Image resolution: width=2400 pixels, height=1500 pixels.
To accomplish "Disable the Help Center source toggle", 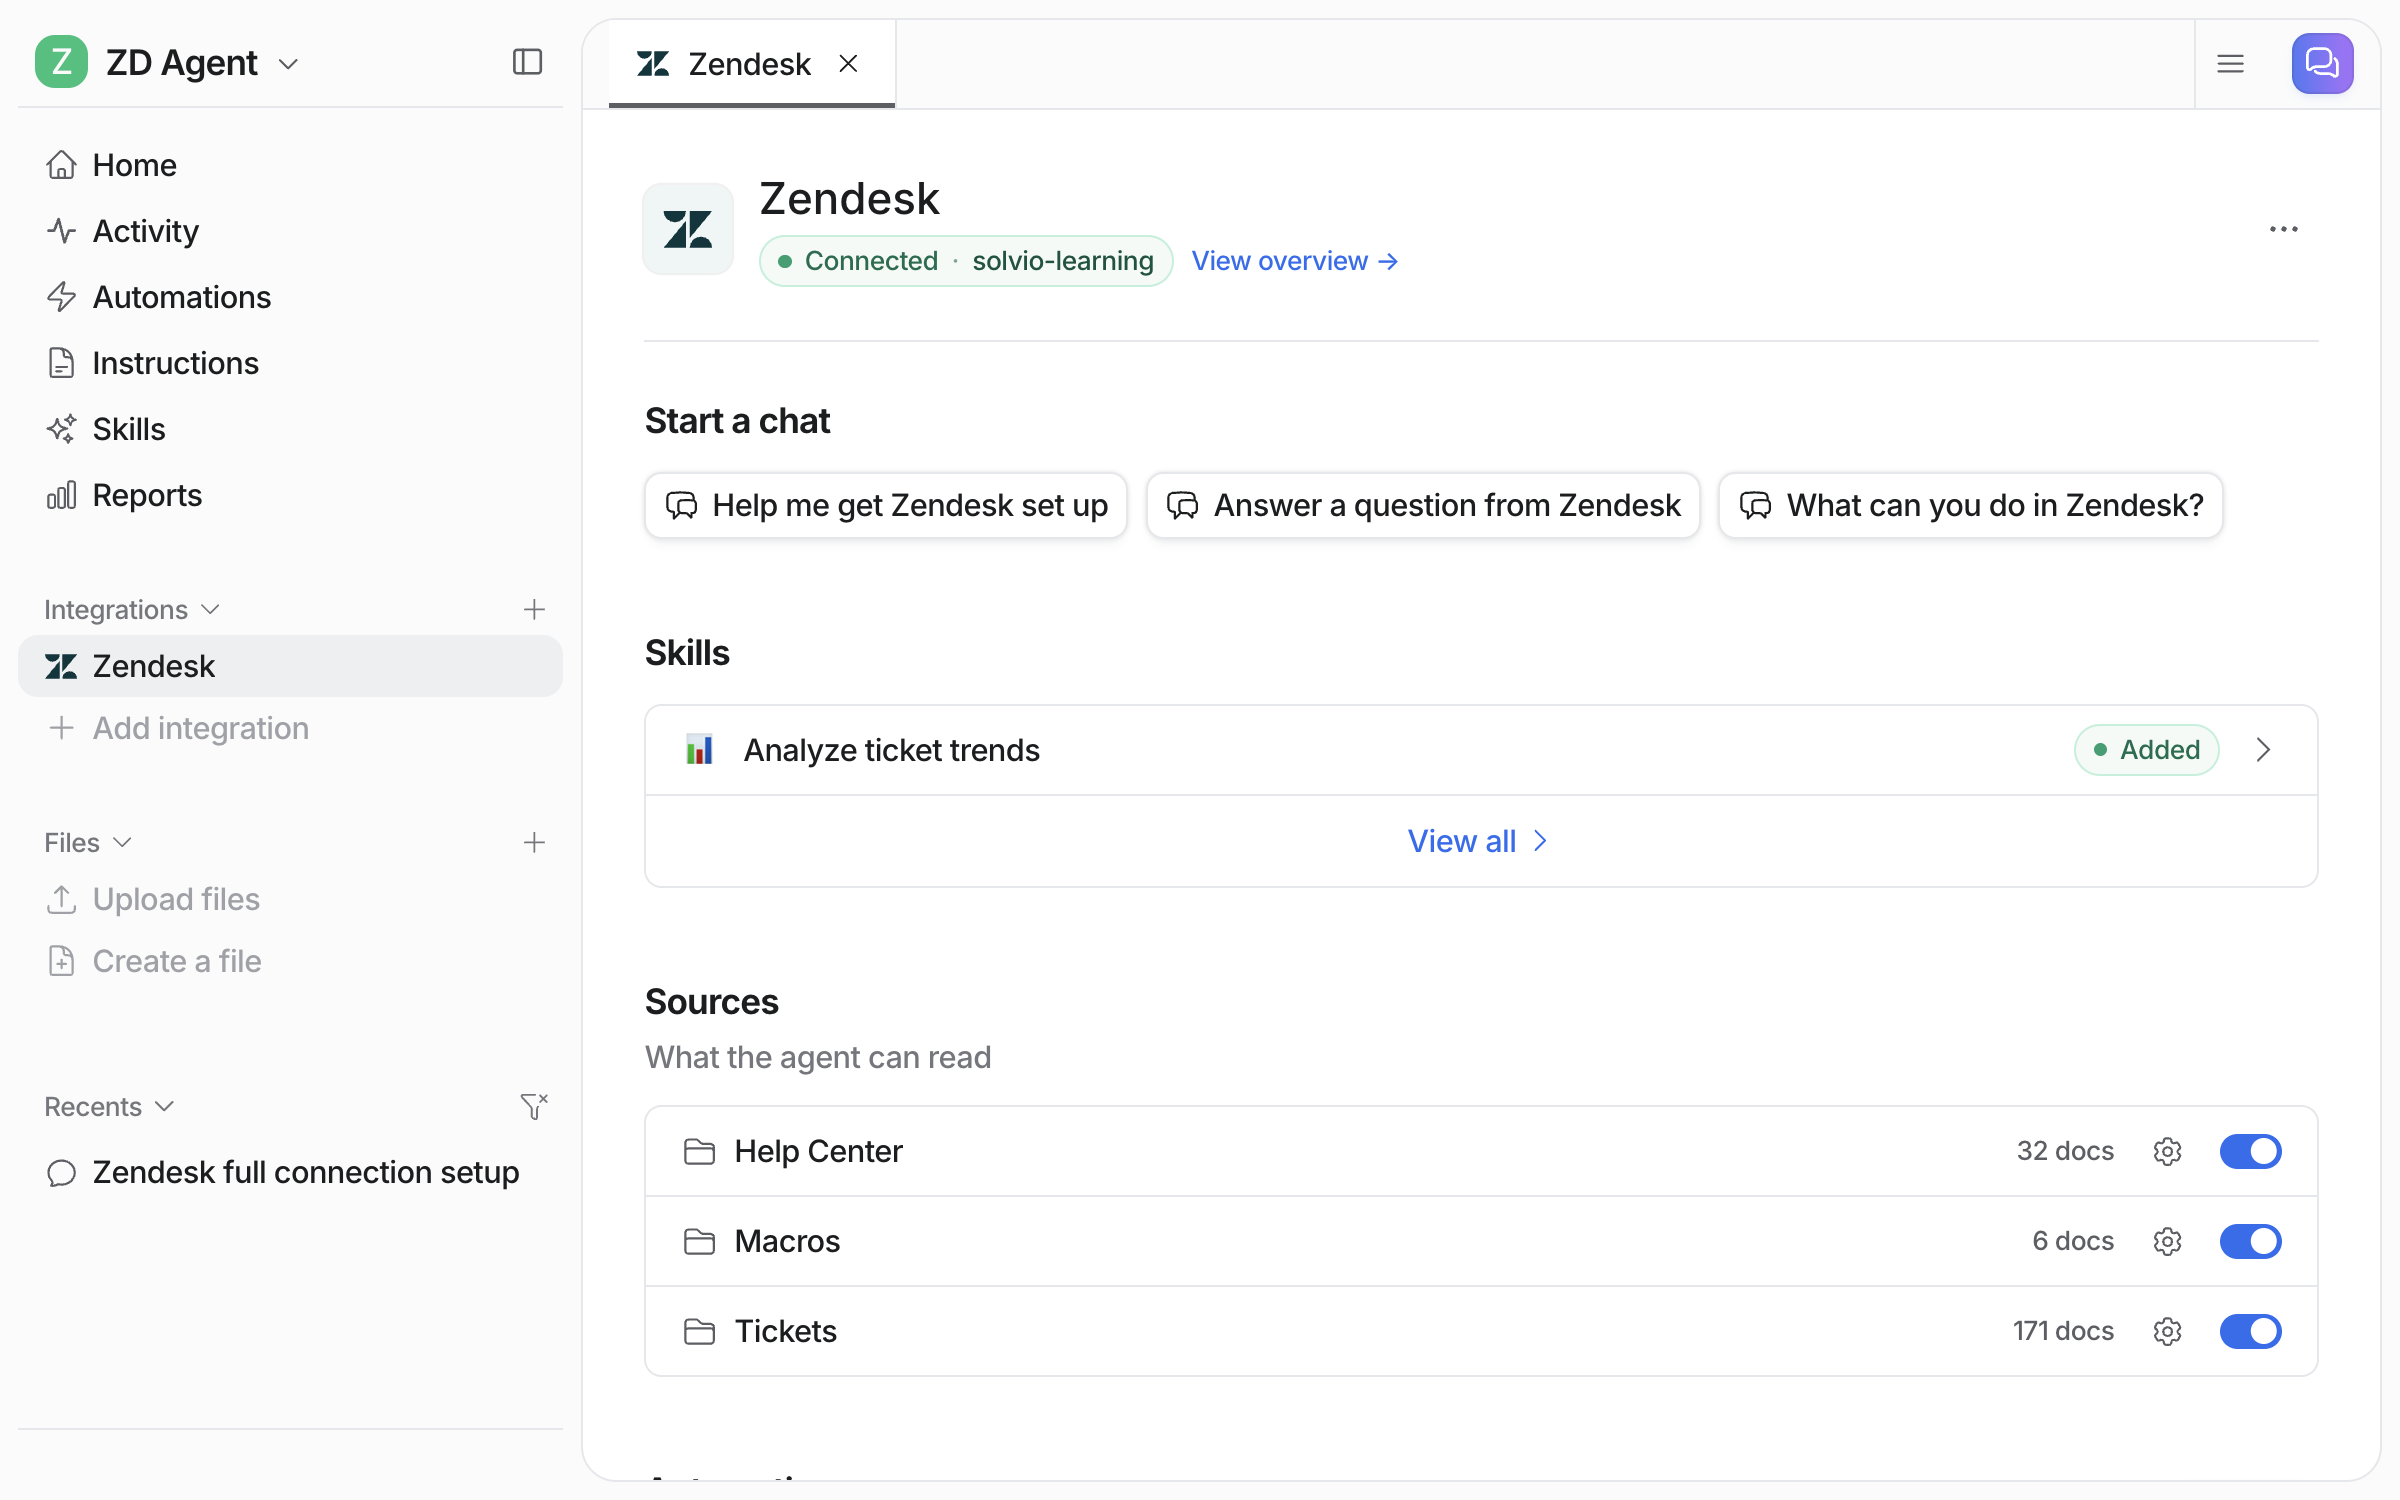I will pos(2250,1151).
